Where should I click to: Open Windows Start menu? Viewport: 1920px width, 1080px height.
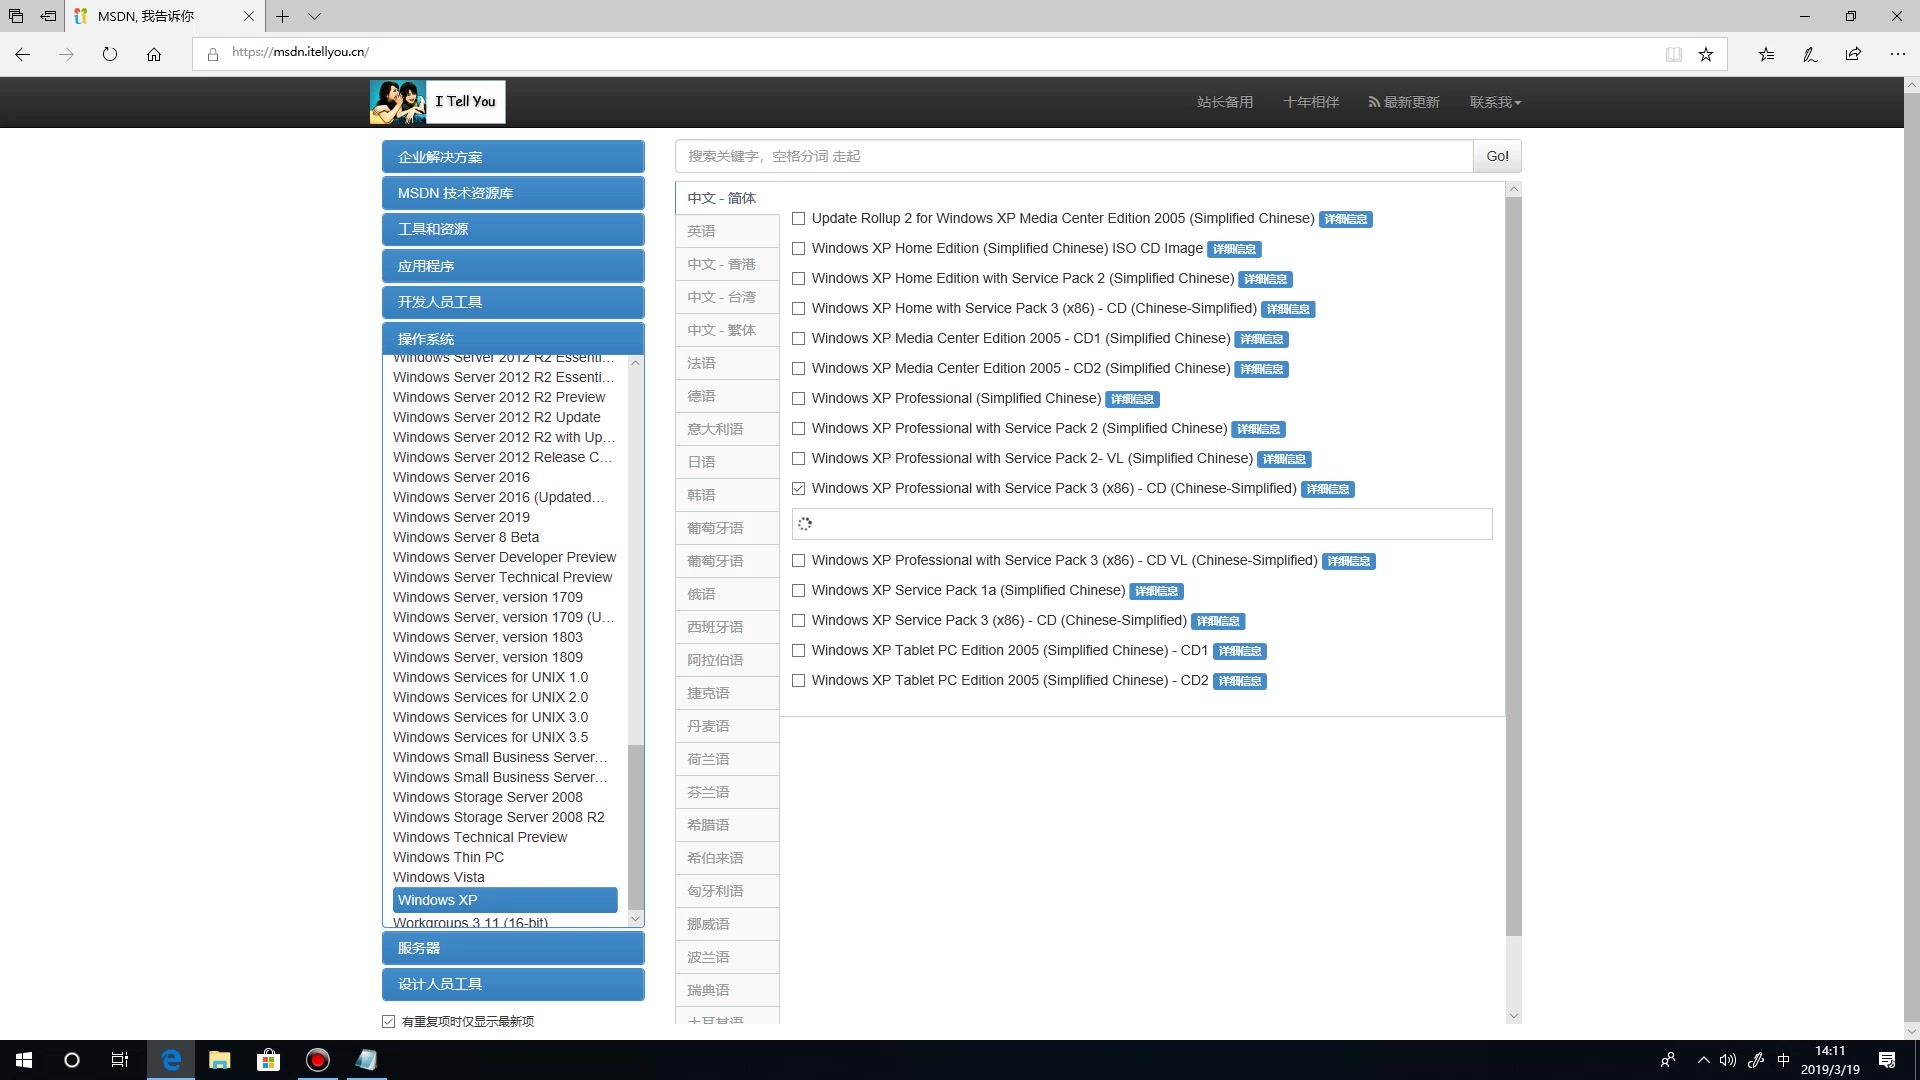(24, 1060)
